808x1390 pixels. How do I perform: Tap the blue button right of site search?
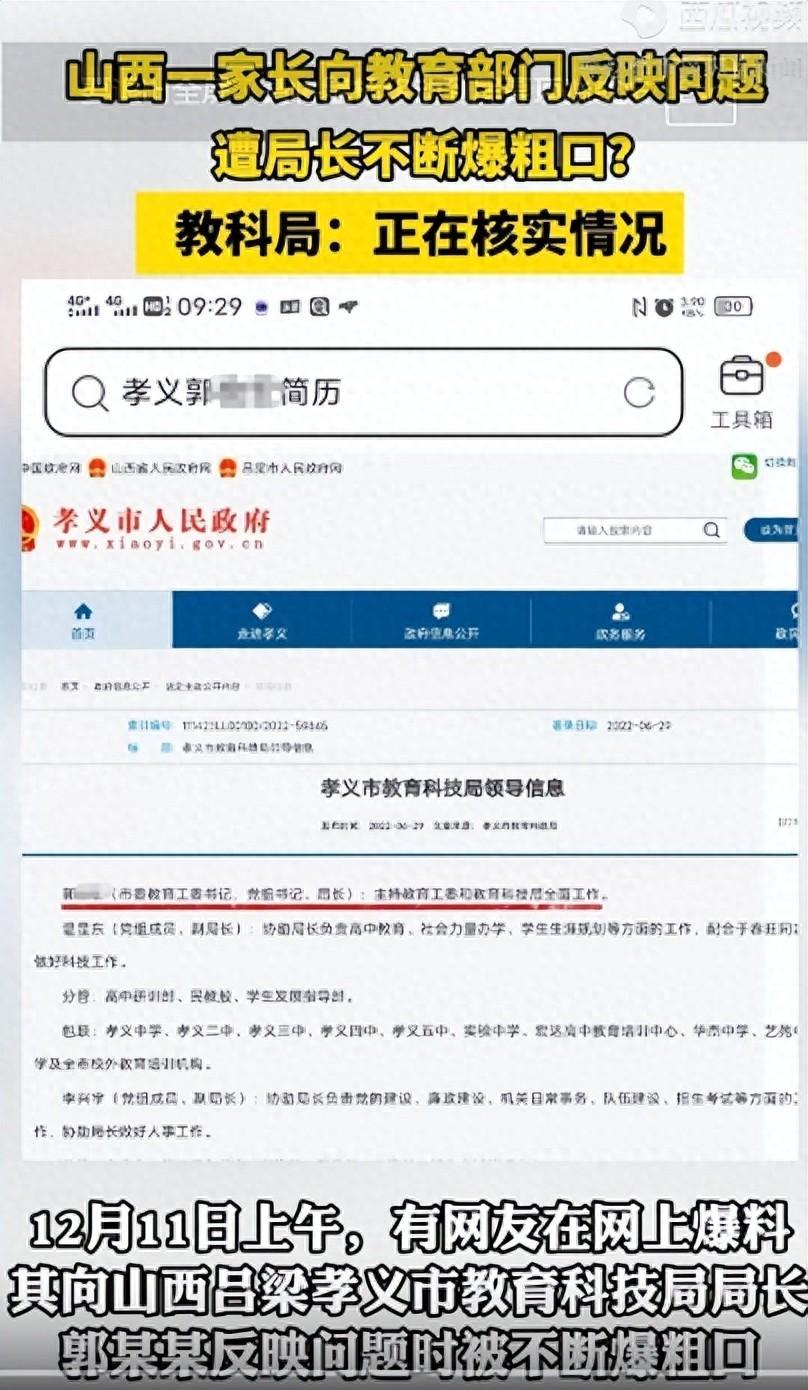coord(771,530)
